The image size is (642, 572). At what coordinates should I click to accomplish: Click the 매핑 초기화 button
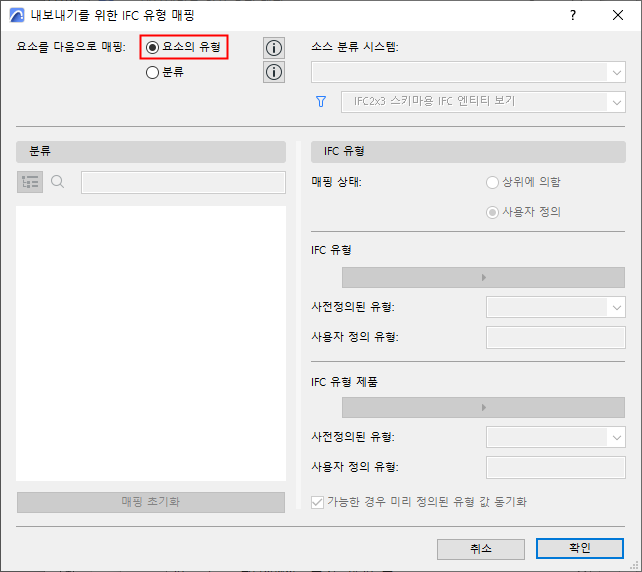click(x=151, y=502)
